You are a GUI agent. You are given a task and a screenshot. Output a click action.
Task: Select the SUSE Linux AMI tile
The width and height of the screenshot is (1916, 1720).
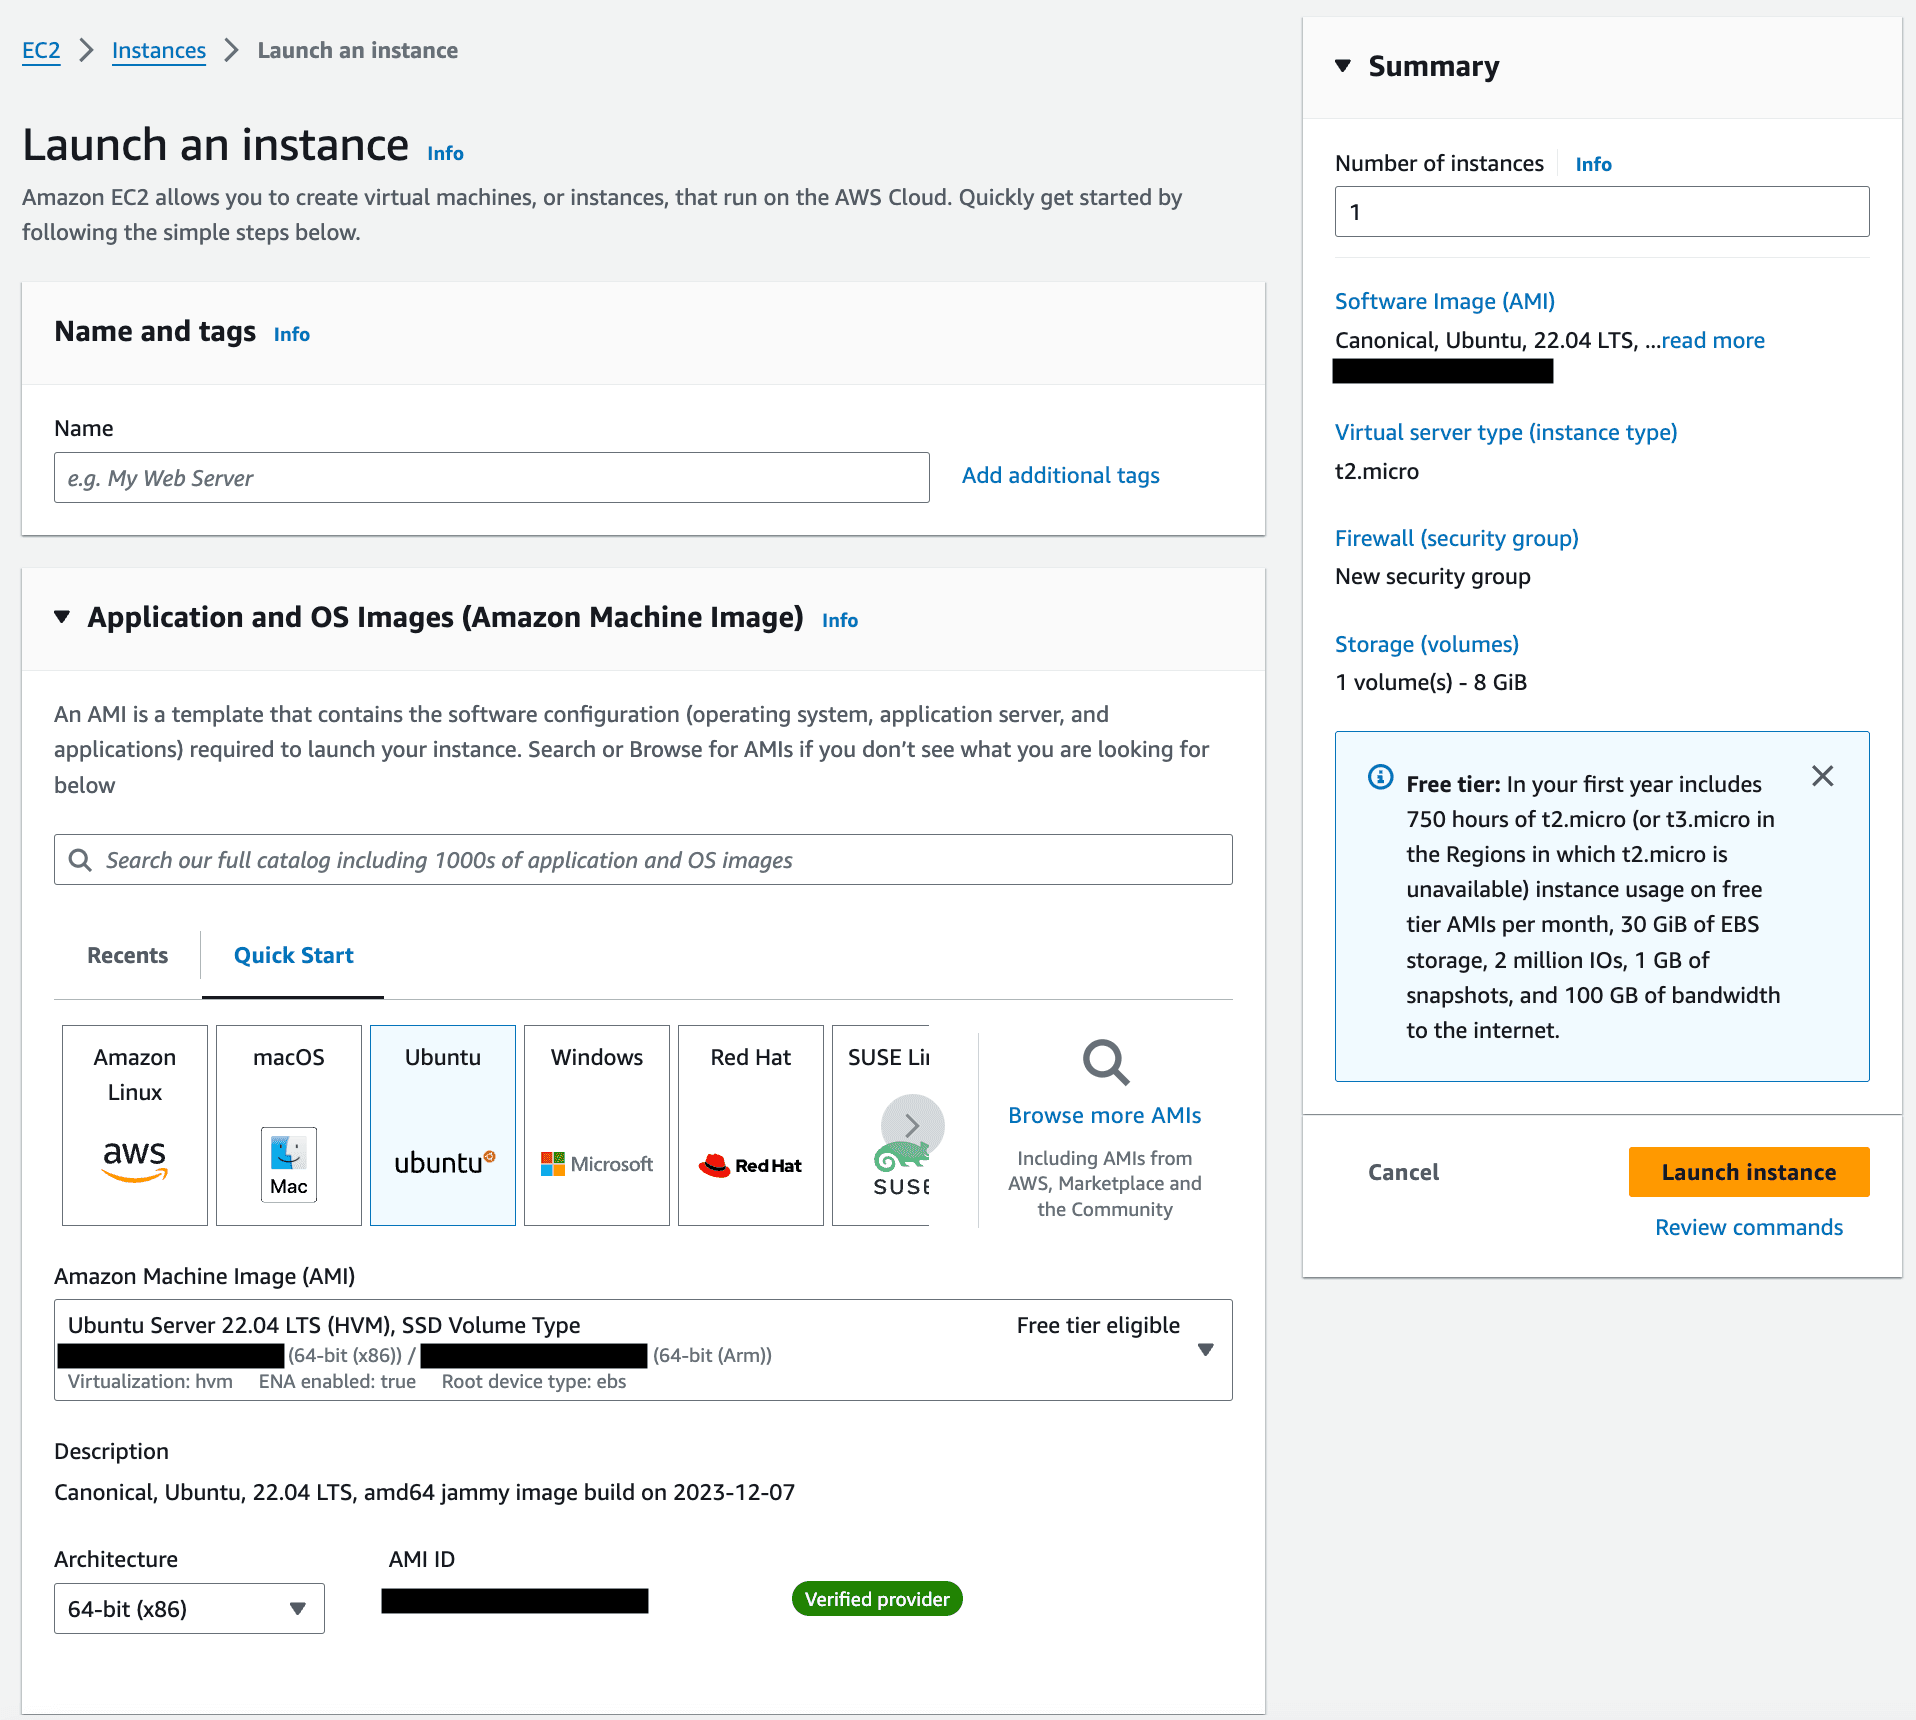(x=881, y=1125)
